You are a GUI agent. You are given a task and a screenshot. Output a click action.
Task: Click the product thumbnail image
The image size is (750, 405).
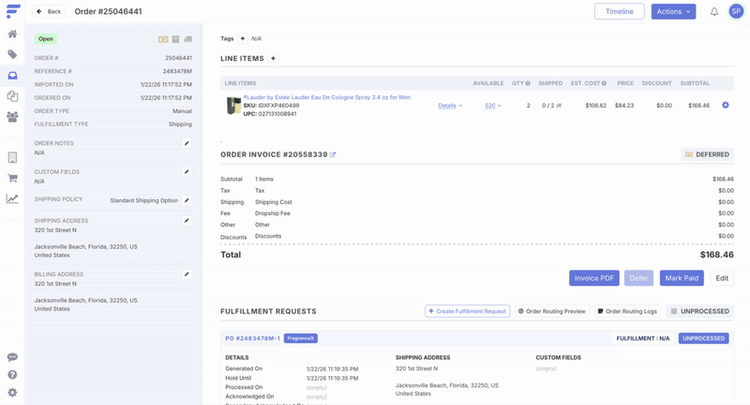233,105
